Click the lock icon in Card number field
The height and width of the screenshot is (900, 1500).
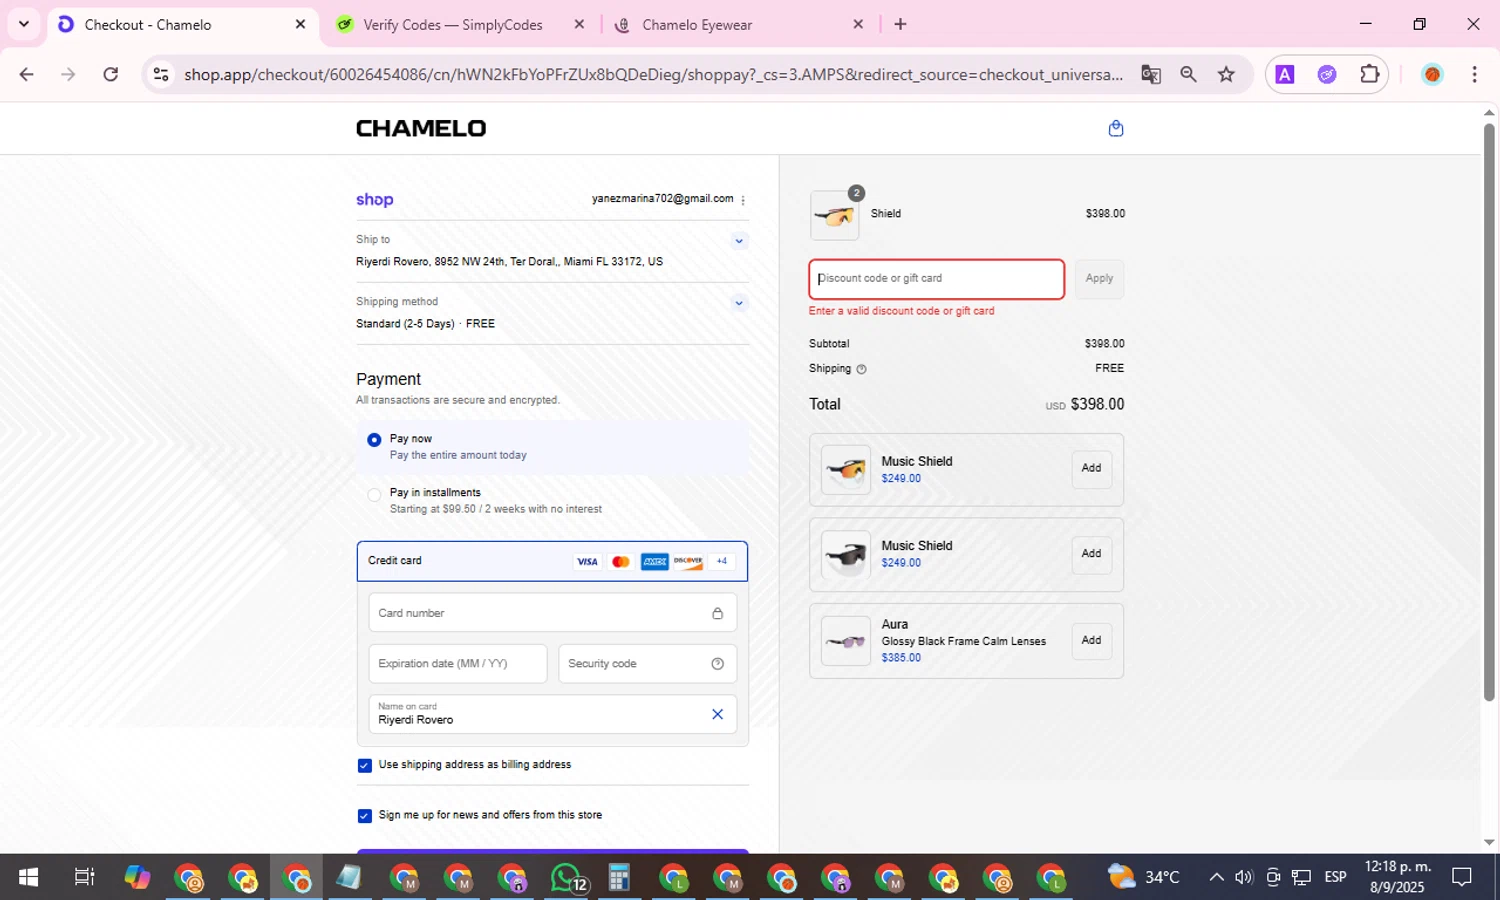717,613
